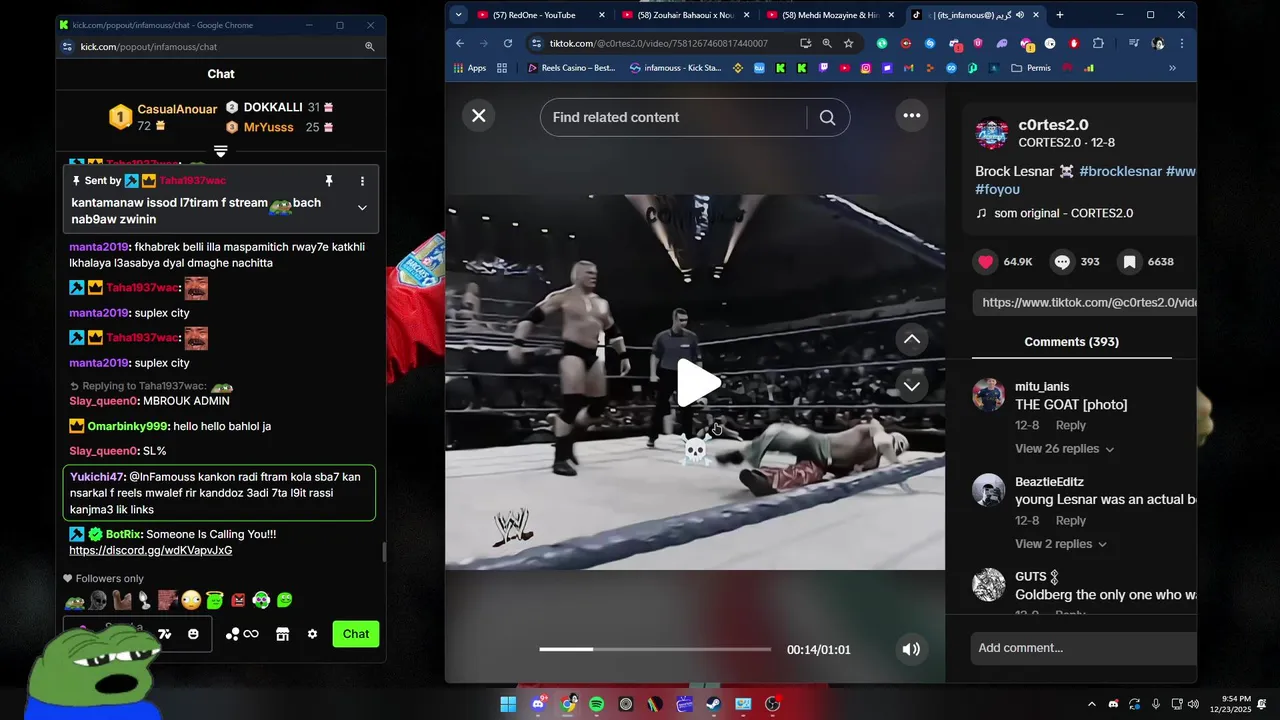Like the video with the heart icon
The image size is (1280, 720).
pyautogui.click(x=986, y=262)
